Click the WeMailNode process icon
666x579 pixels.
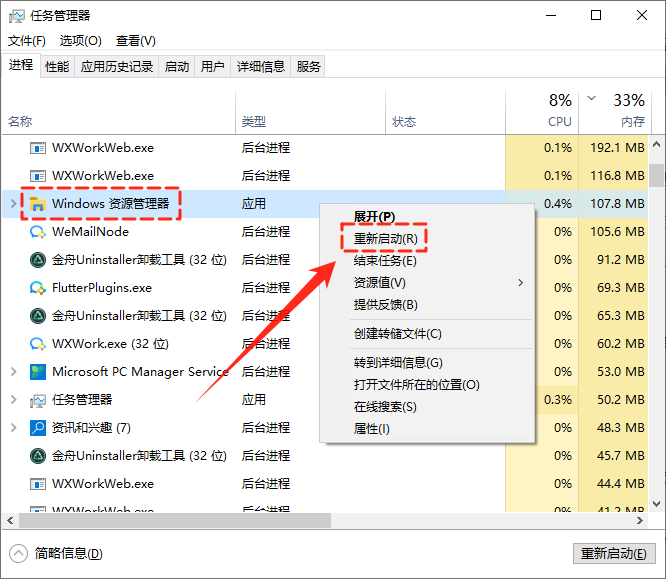click(x=38, y=232)
